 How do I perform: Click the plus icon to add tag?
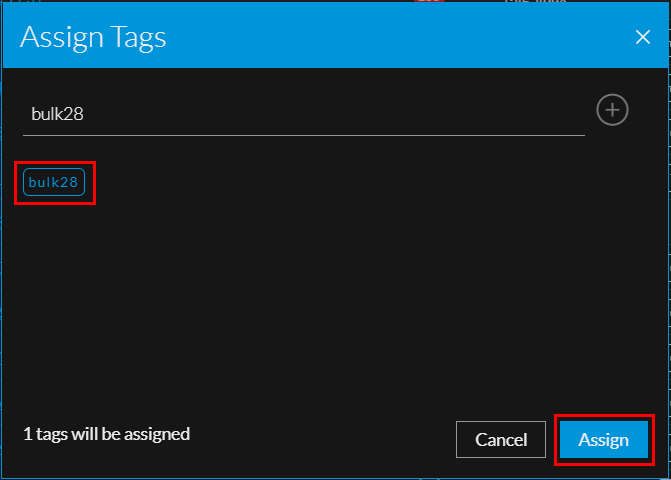(x=612, y=110)
